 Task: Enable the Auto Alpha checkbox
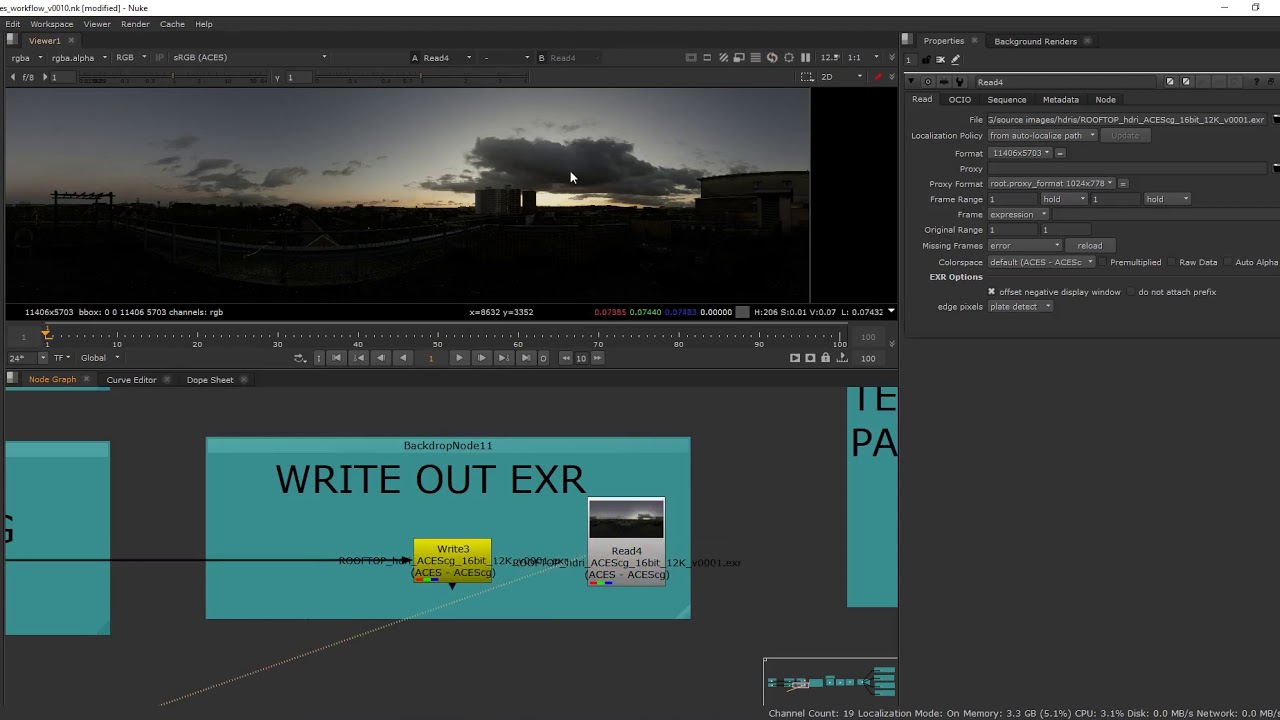pos(1228,262)
